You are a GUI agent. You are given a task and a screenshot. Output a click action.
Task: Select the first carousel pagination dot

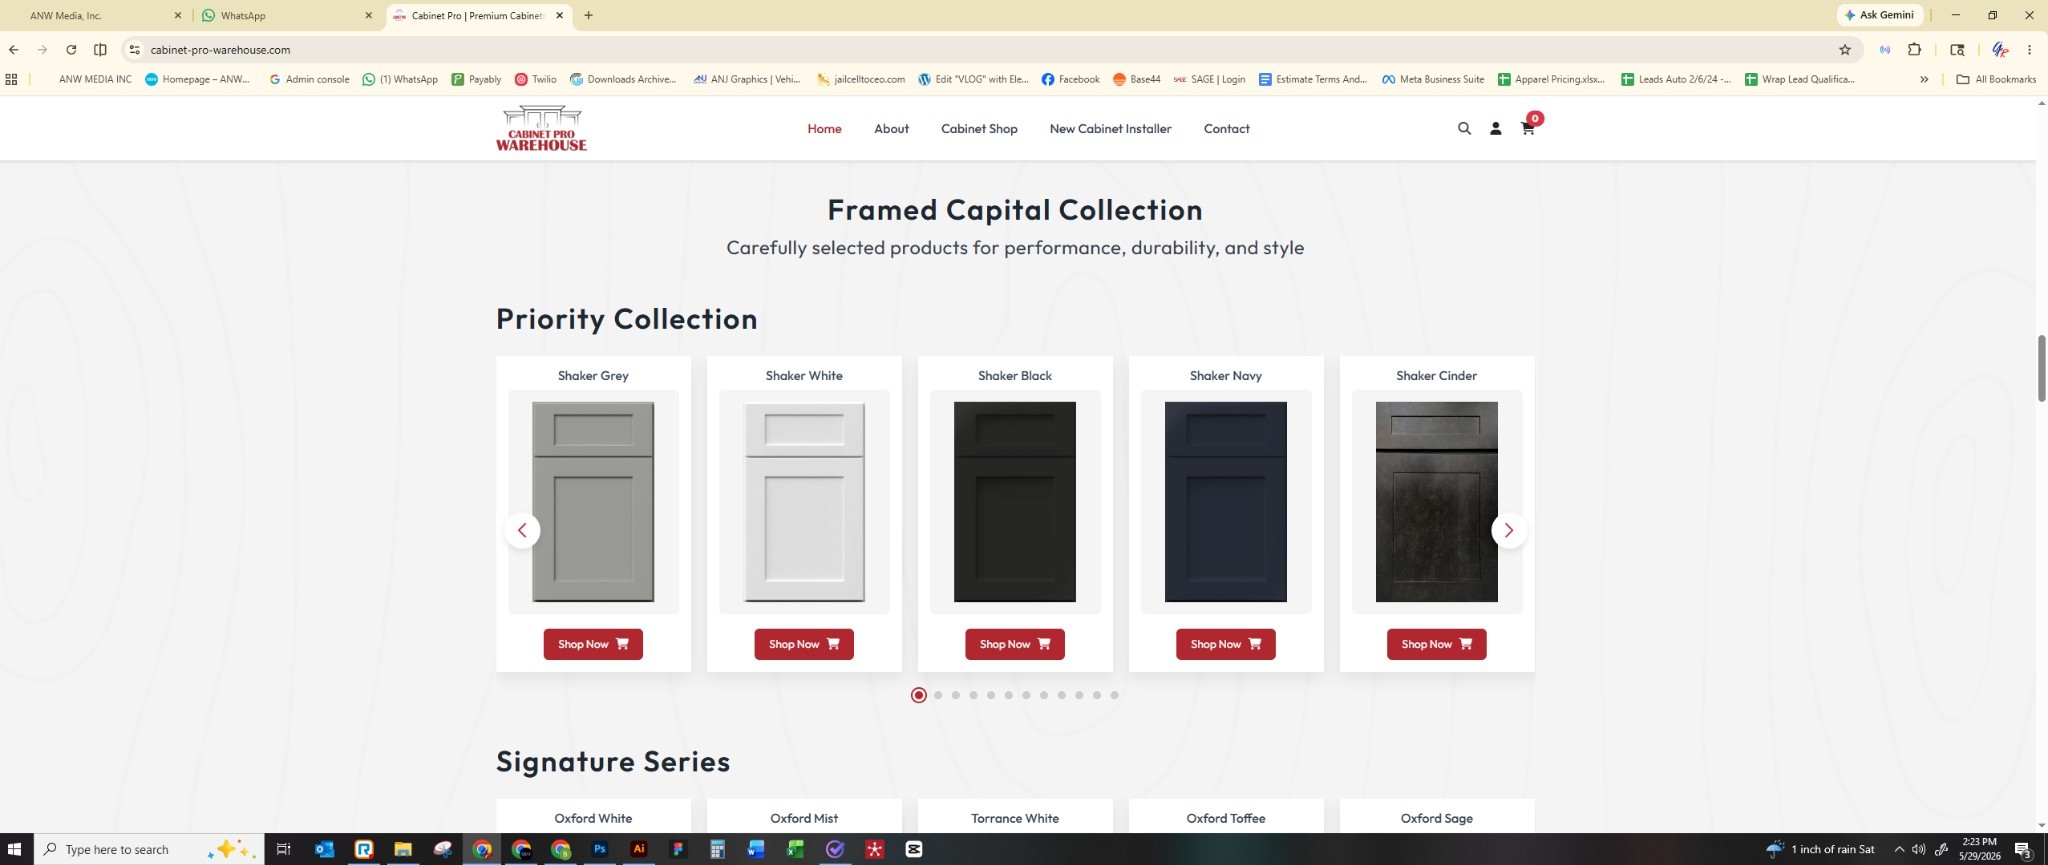pyautogui.click(x=919, y=695)
